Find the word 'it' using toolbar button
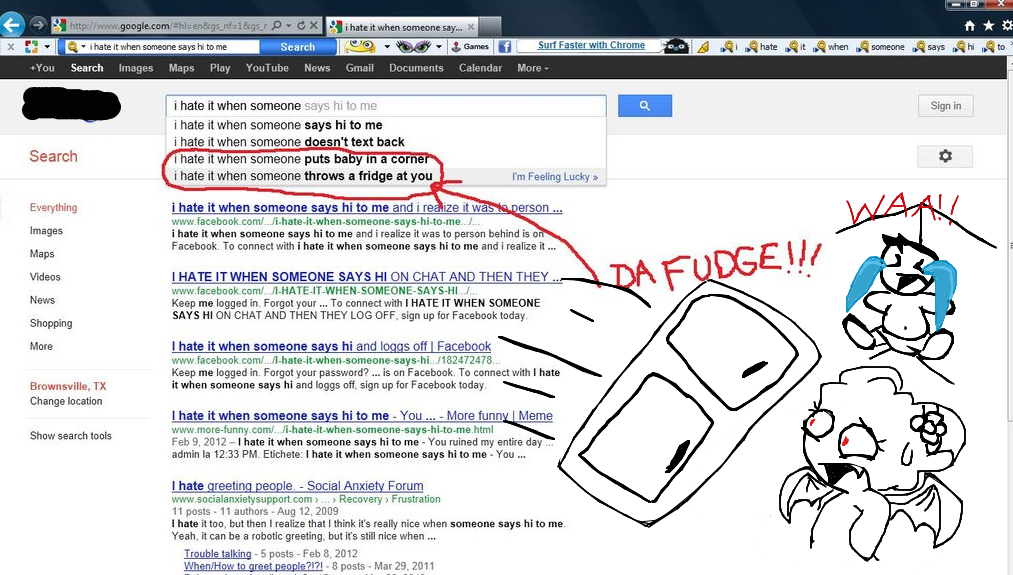Image resolution: width=1013 pixels, height=575 pixels. (796, 47)
